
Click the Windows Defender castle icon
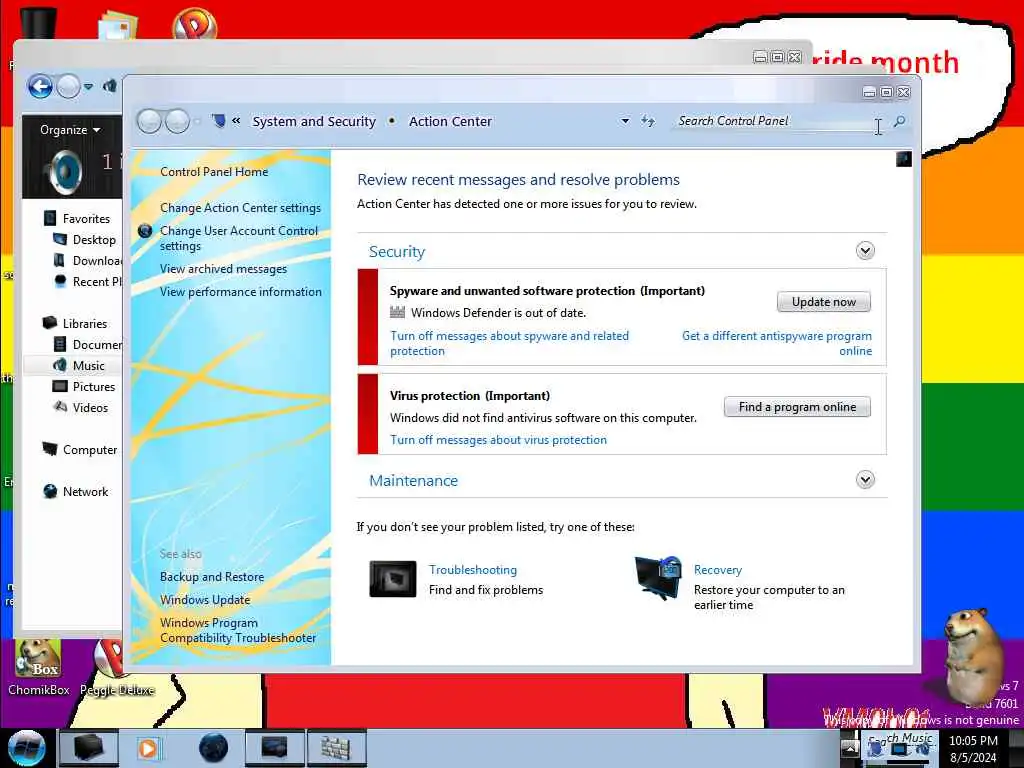point(397,312)
